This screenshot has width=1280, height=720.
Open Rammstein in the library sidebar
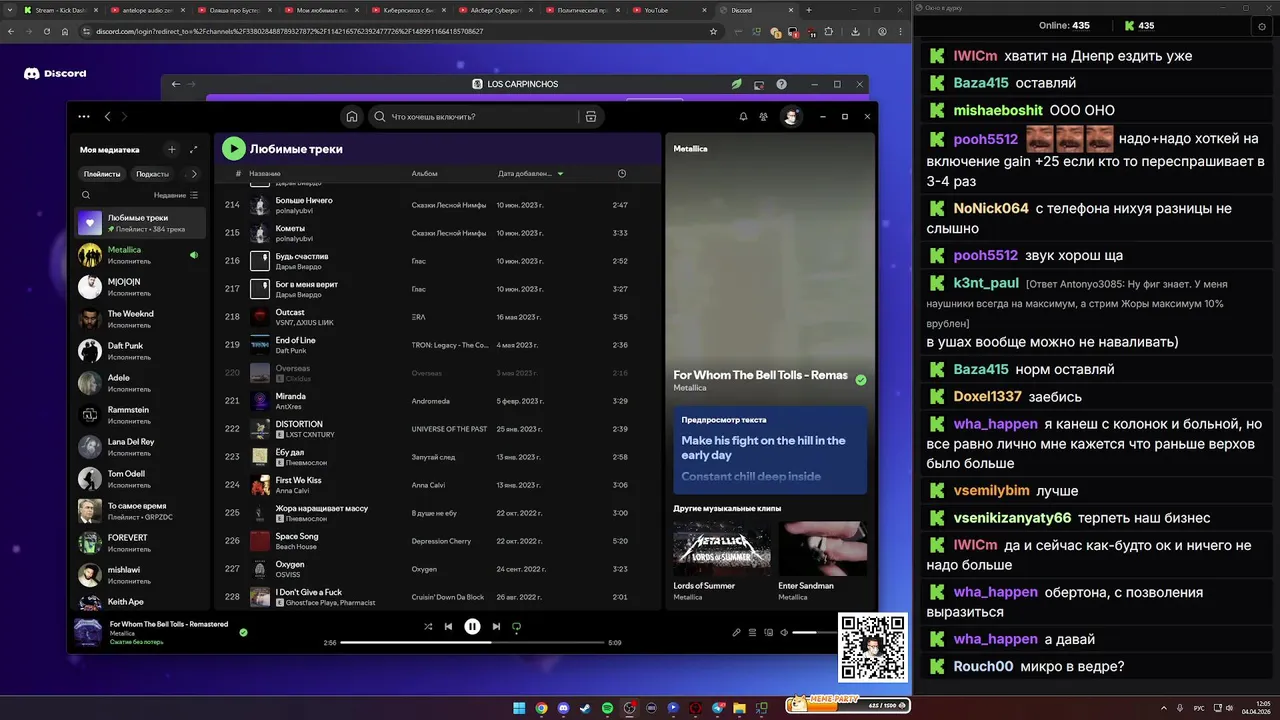[140, 414]
